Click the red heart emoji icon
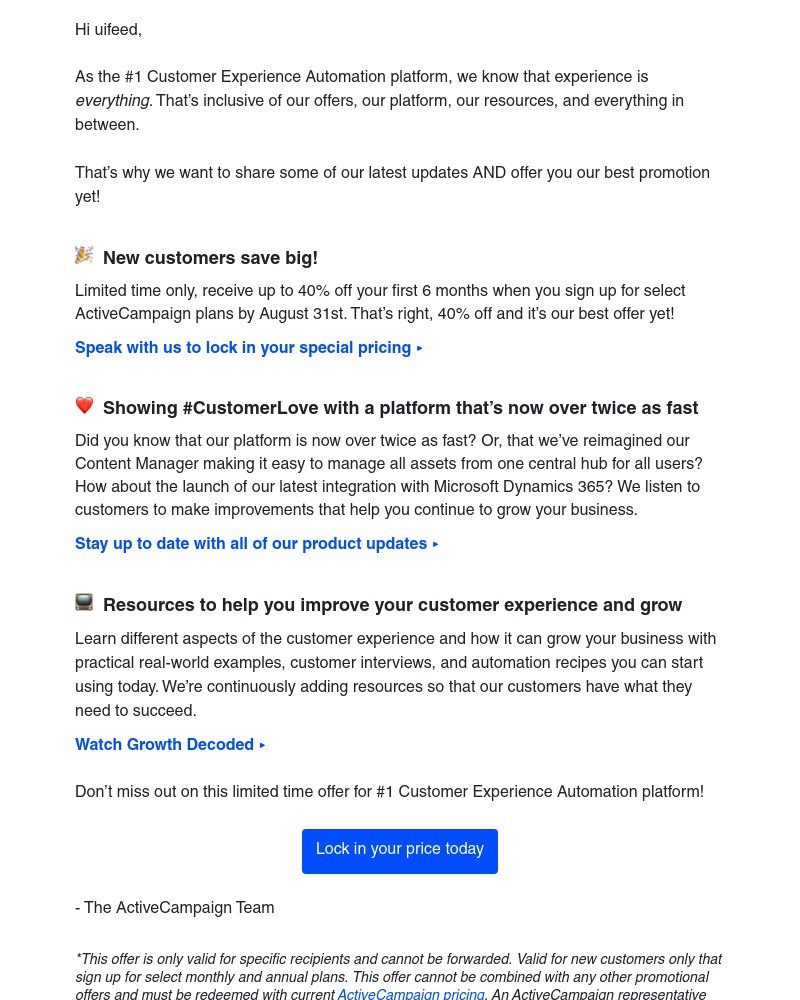 (x=84, y=406)
